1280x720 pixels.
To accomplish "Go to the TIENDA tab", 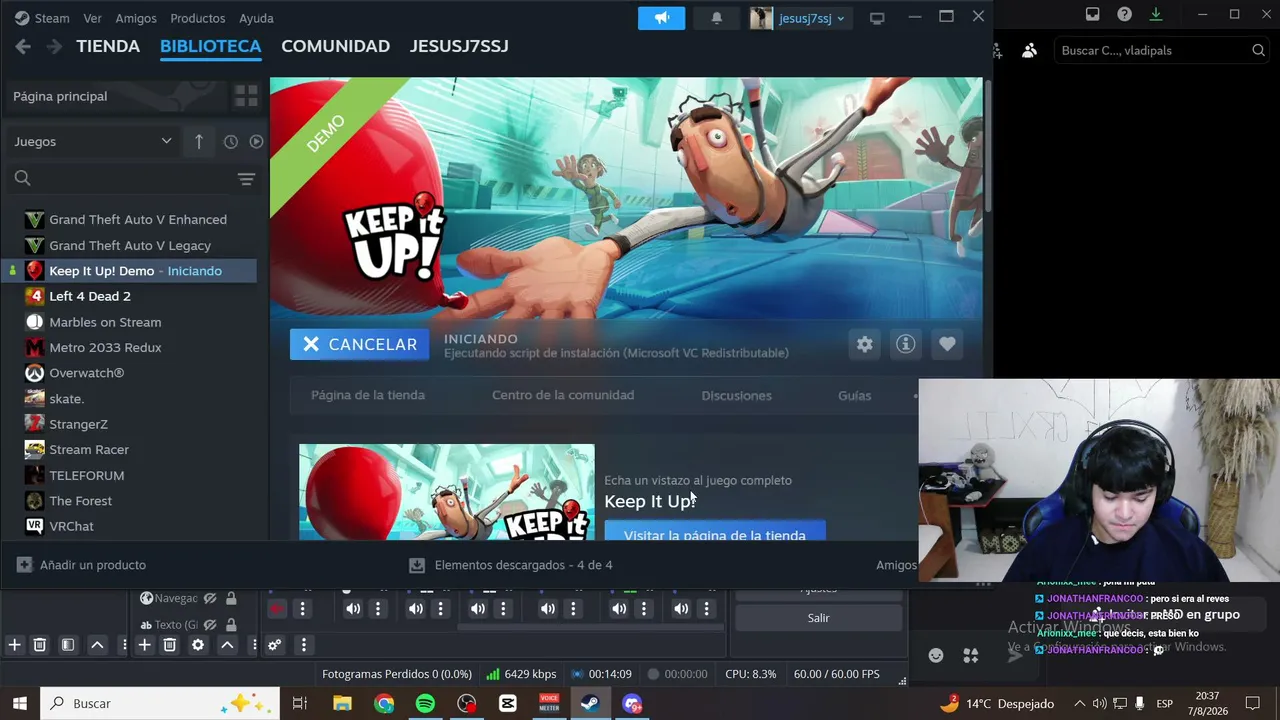I will tap(108, 46).
